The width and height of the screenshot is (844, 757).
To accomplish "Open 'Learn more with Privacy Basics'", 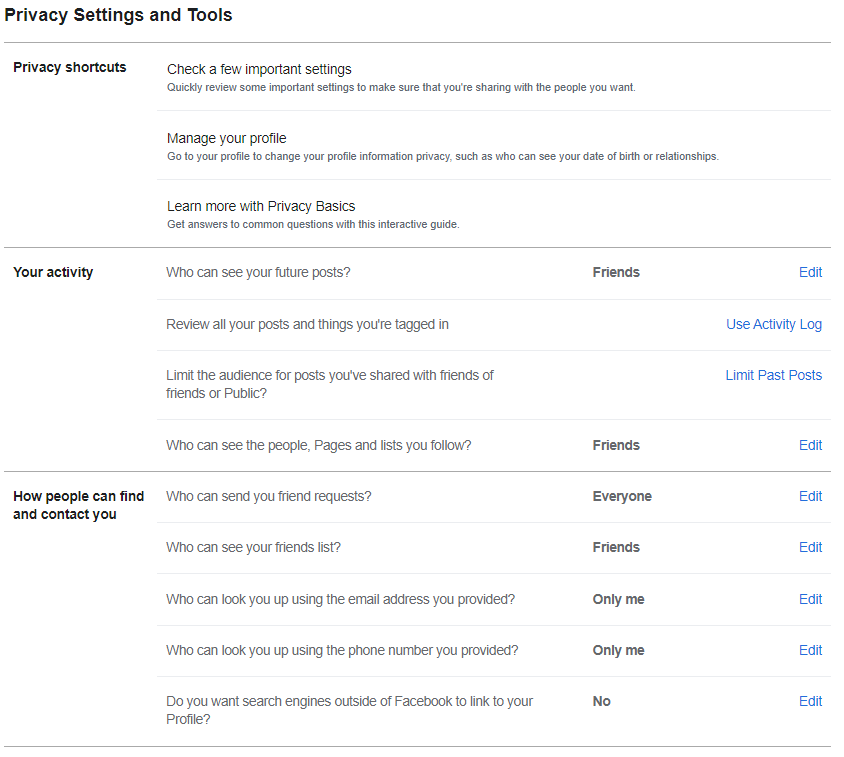I will click(x=261, y=206).
